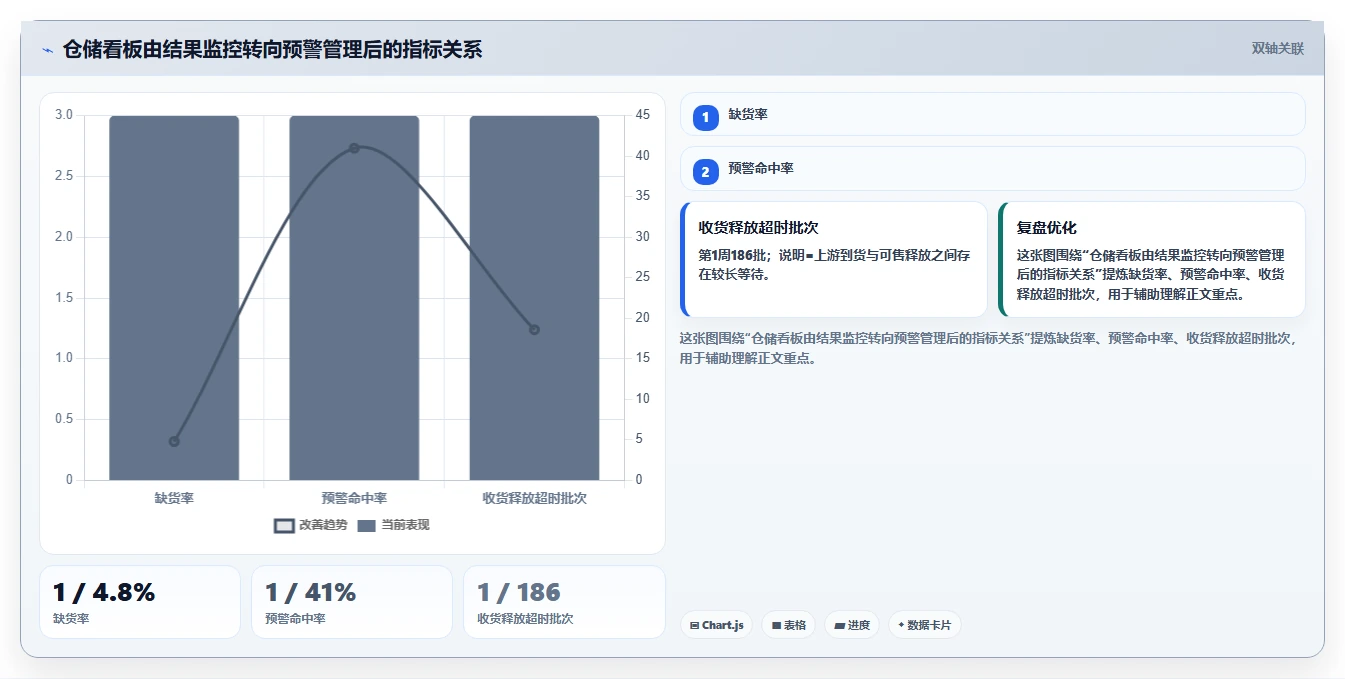Open the Chart.js tag
Image resolution: width=1345 pixels, height=679 pixels.
point(717,625)
